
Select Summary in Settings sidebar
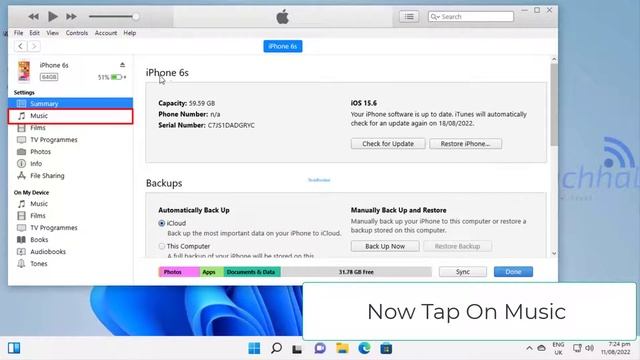[x=70, y=104]
